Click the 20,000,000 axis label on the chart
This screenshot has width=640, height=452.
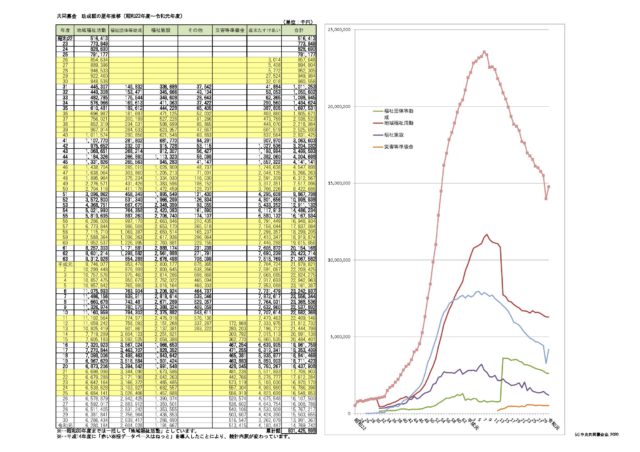(x=339, y=107)
